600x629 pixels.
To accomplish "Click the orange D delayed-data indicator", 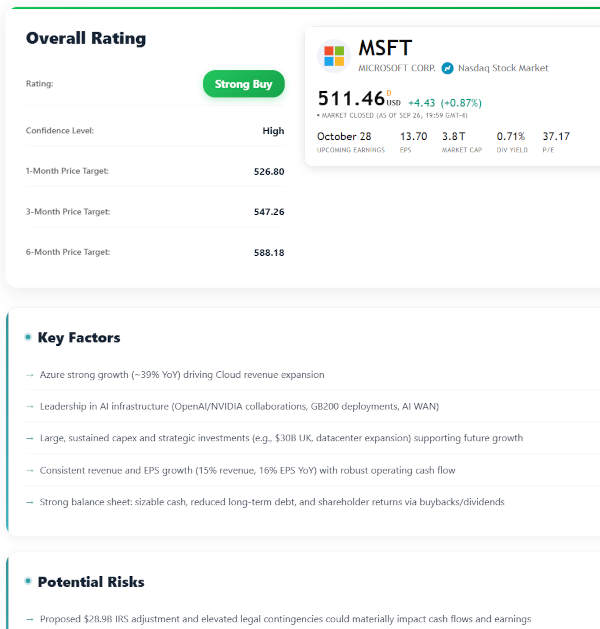I will [389, 92].
